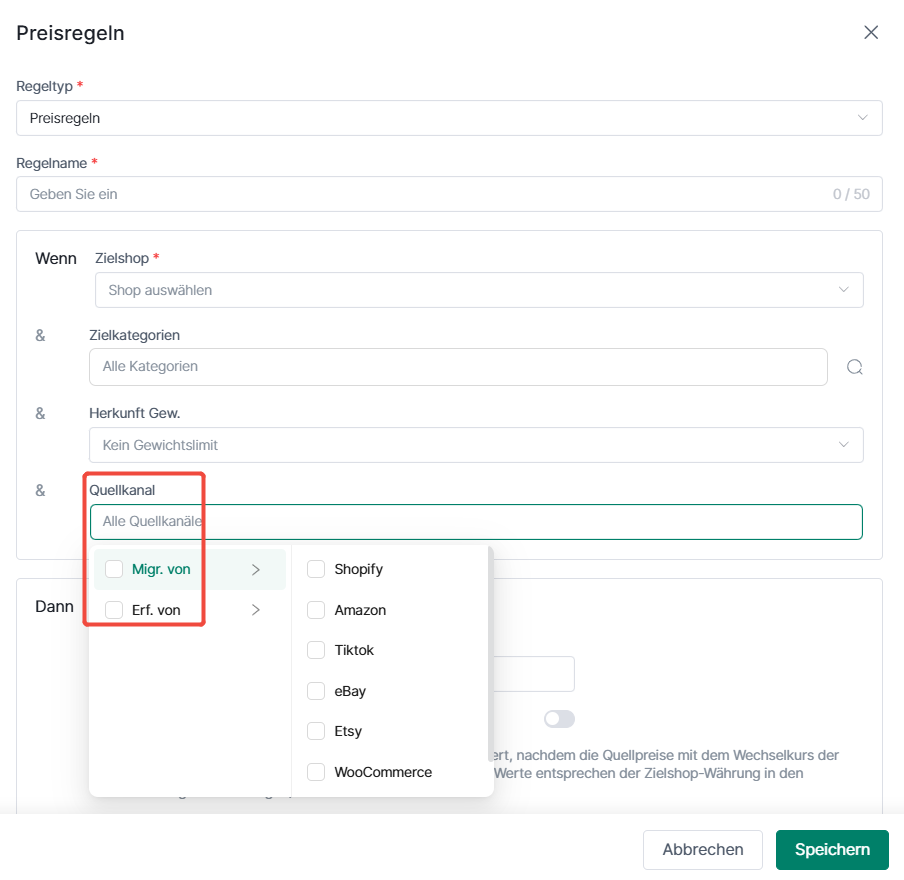Viewport: 904px width, 880px height.
Task: Click the Alle Kategorien input field
Action: point(458,367)
